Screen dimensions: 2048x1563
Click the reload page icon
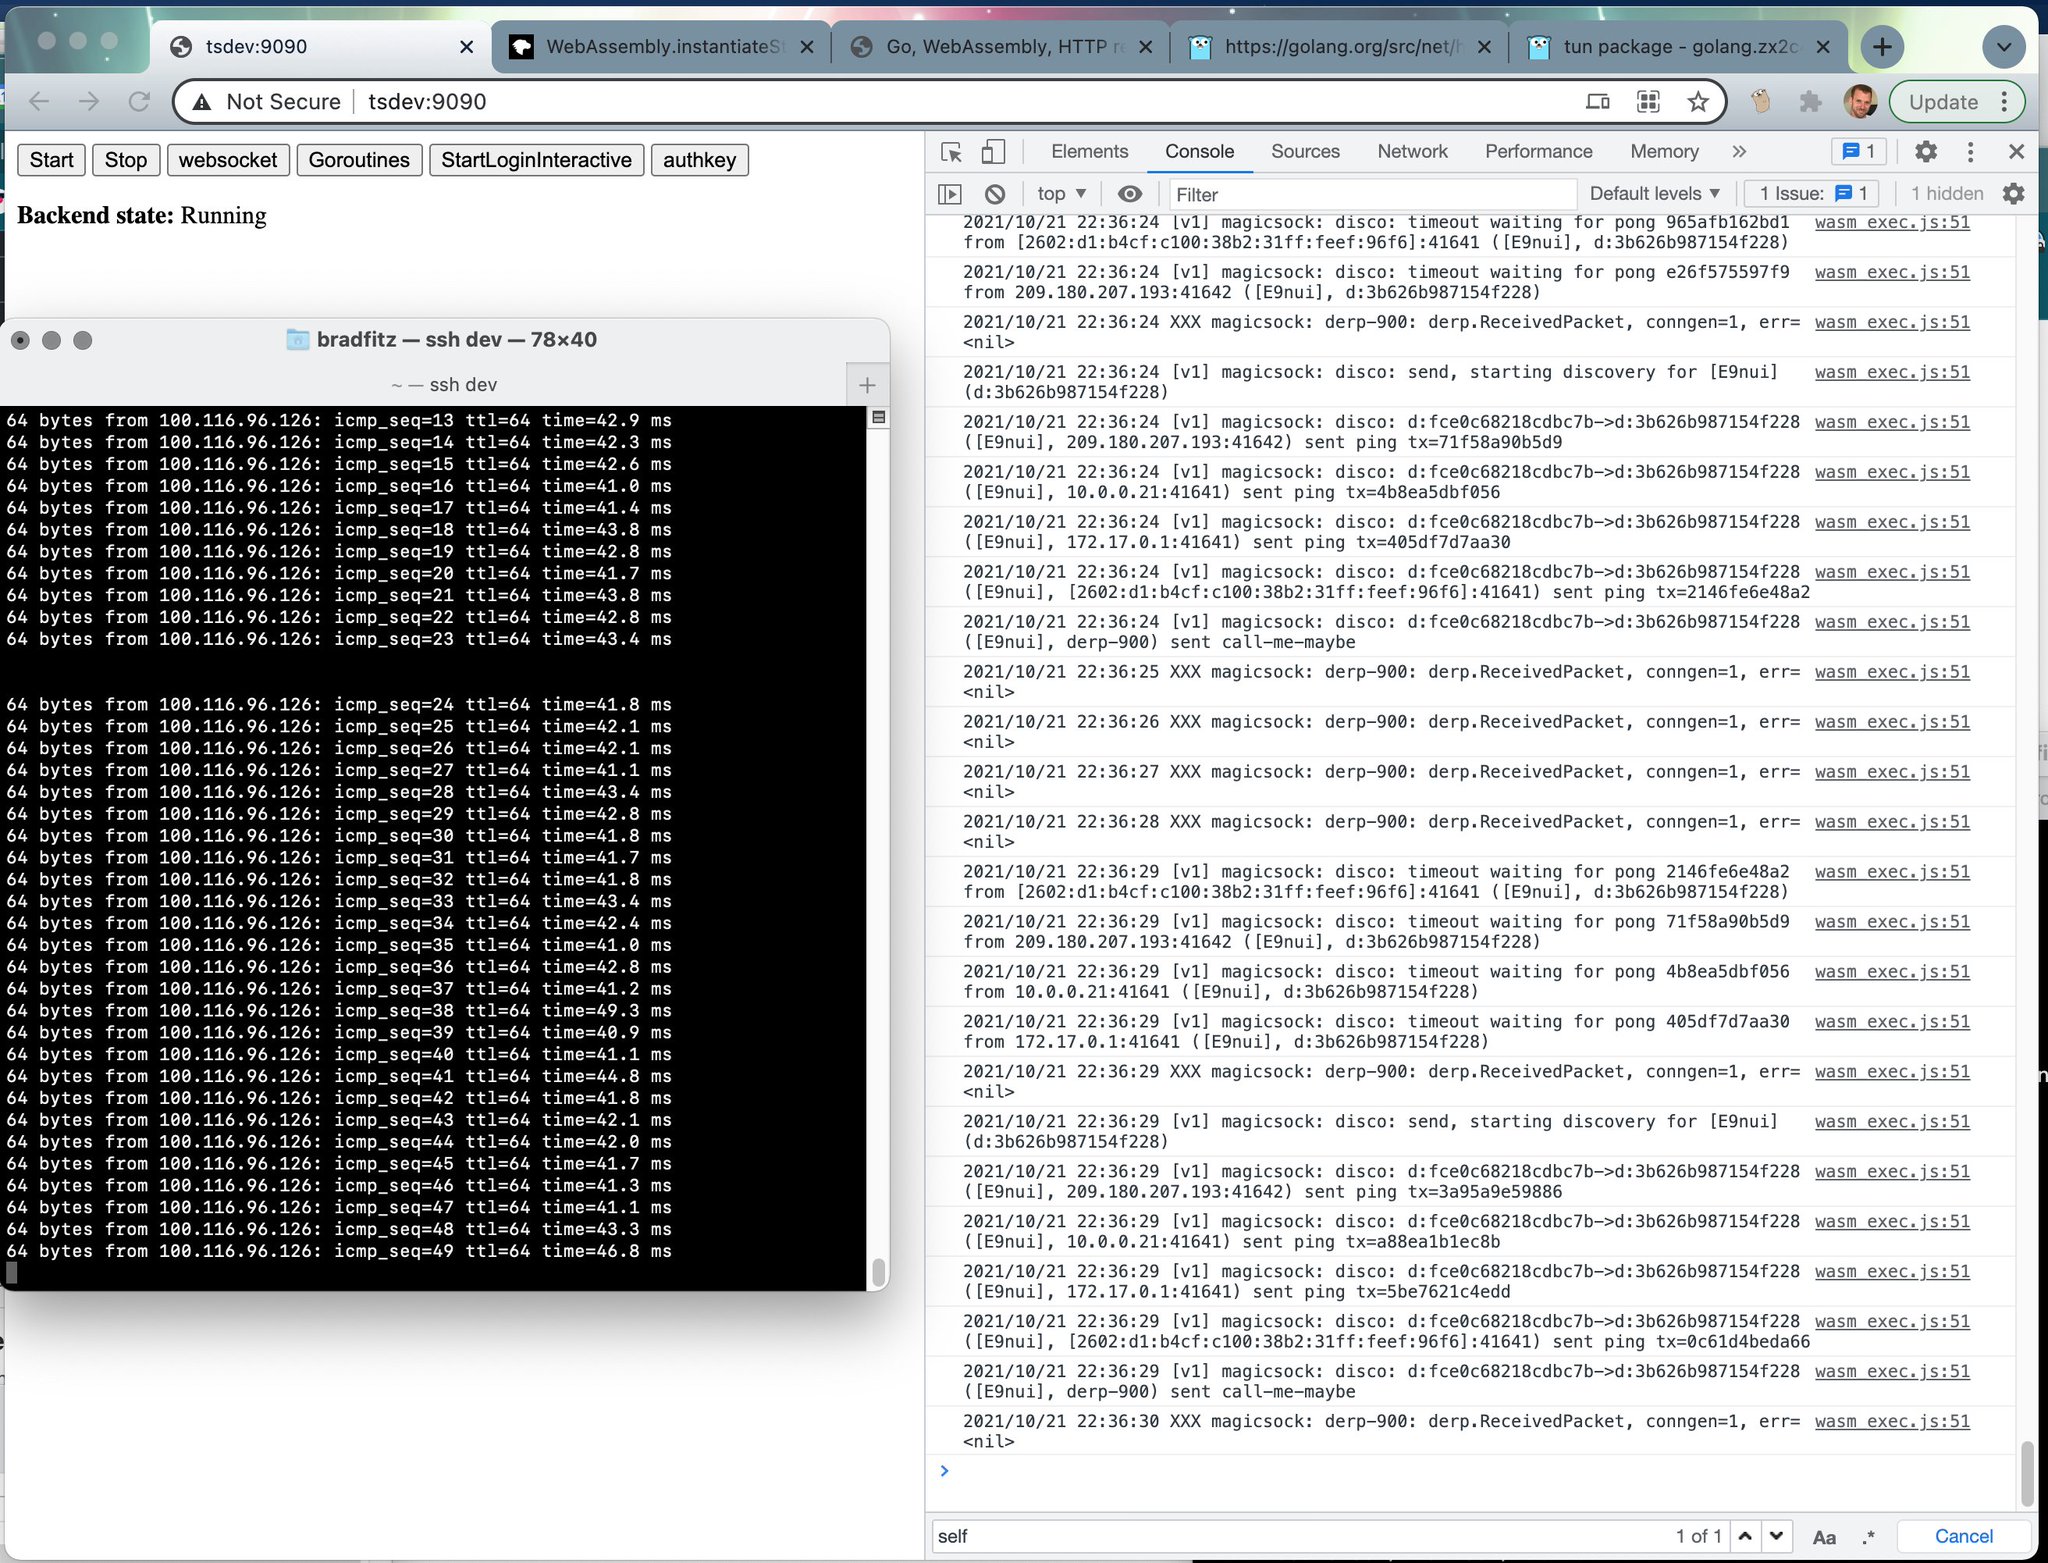click(x=139, y=102)
